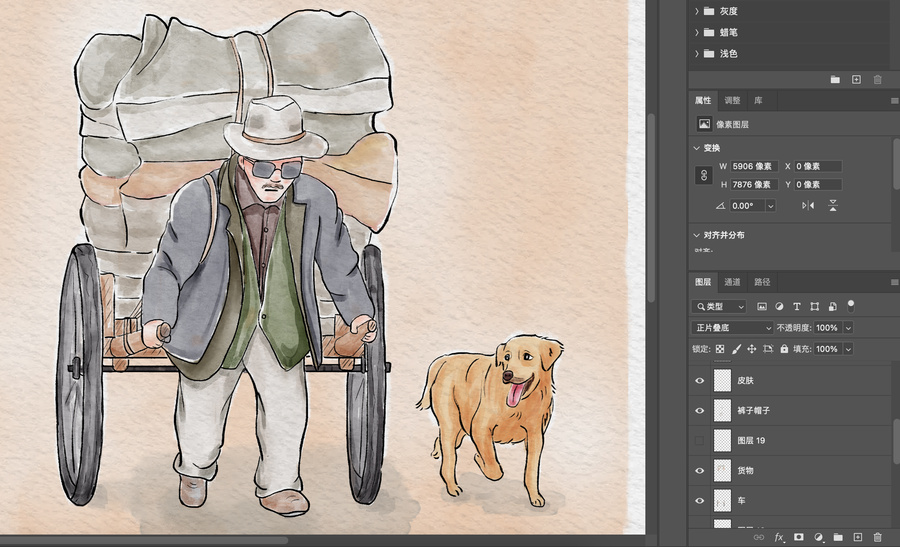Select the 裤子帽子 layer name
The image size is (900, 547).
[x=754, y=410]
